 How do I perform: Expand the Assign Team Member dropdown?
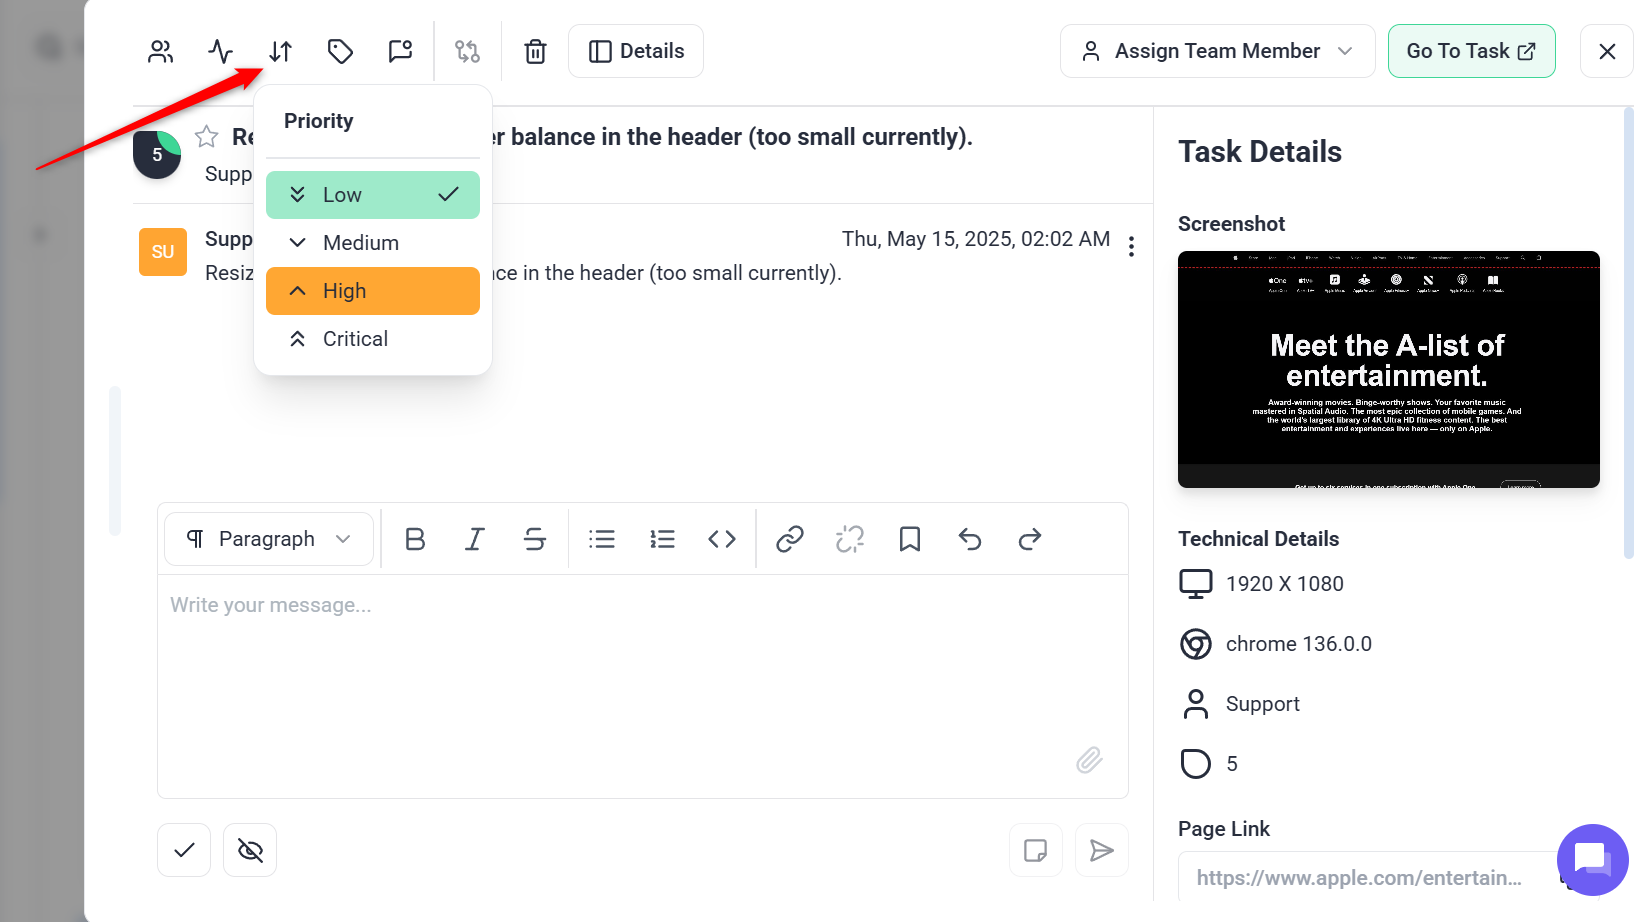coord(1217,51)
